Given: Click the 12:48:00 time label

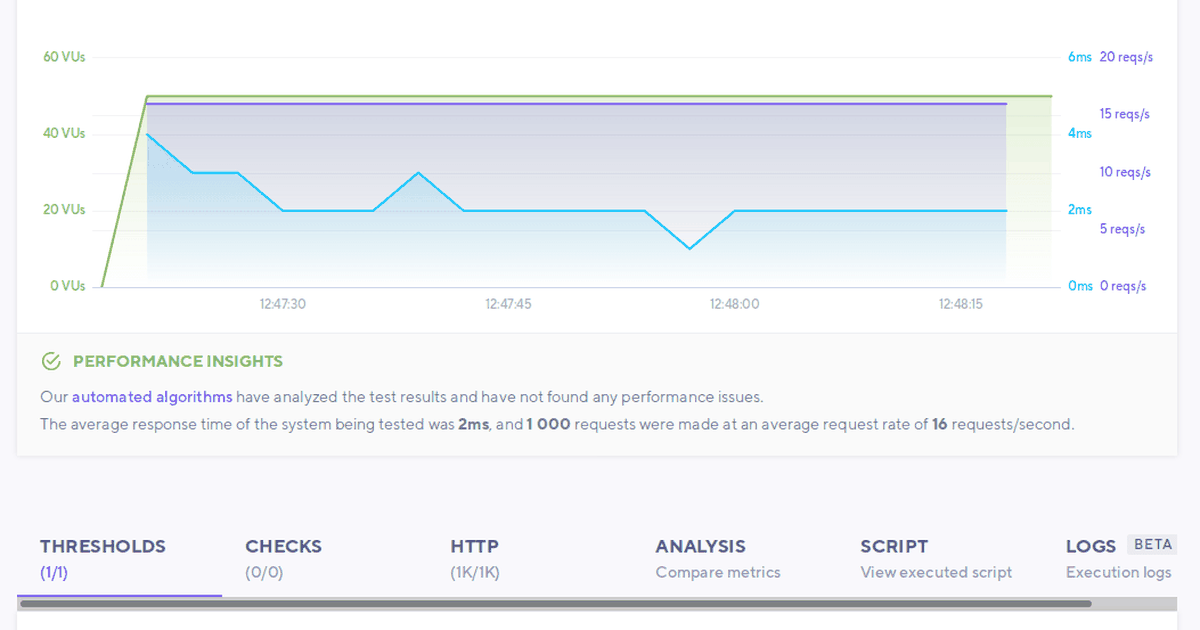Looking at the screenshot, I should pyautogui.click(x=734, y=304).
